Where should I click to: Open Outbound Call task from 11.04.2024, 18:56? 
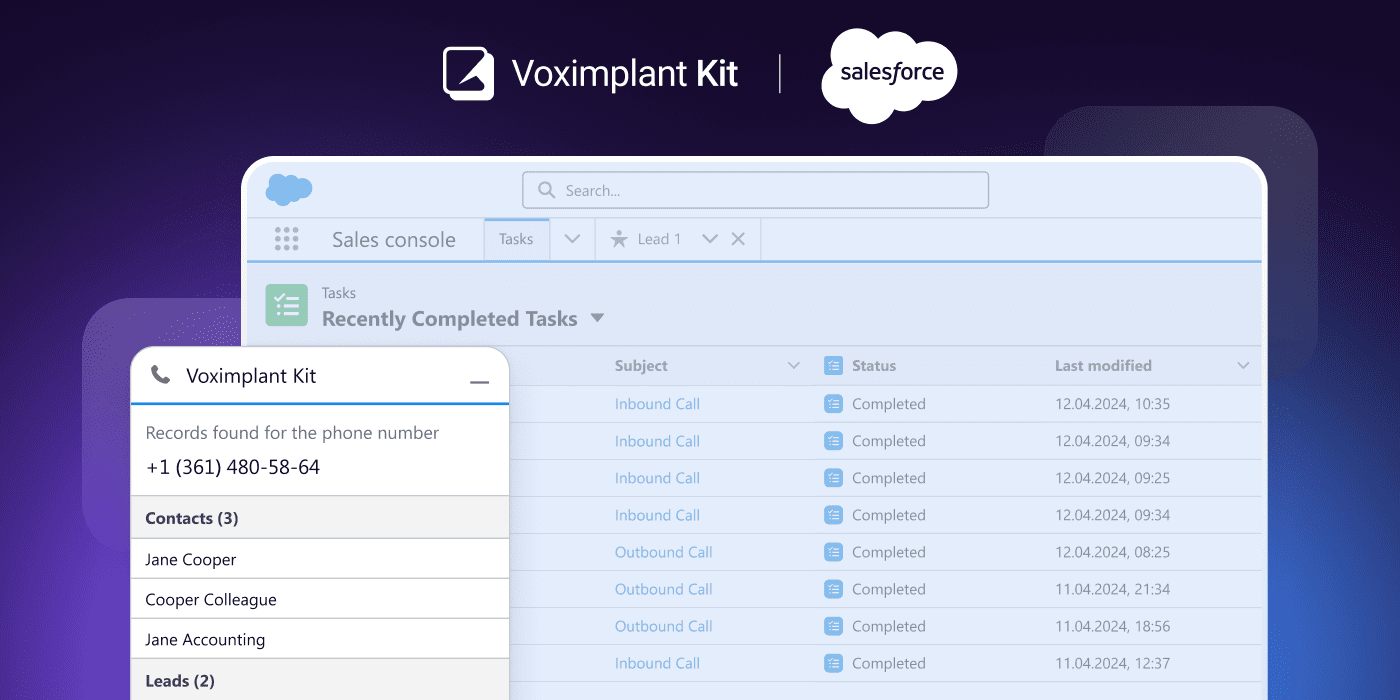664,626
